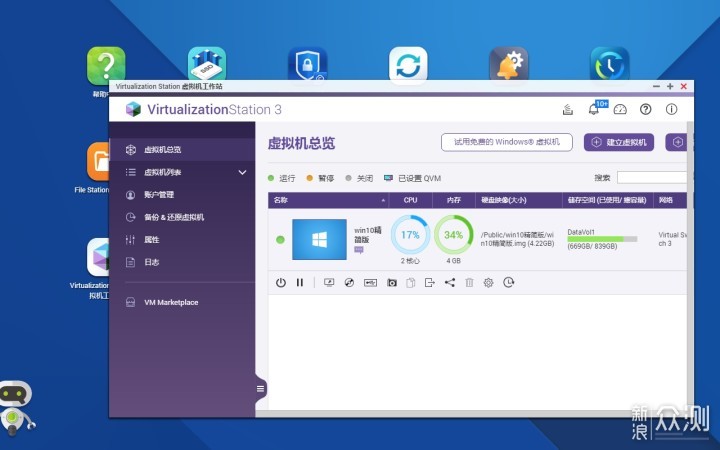Viewport: 720px width, 450px height.
Task: Open the USB device connection icon
Action: 370,283
